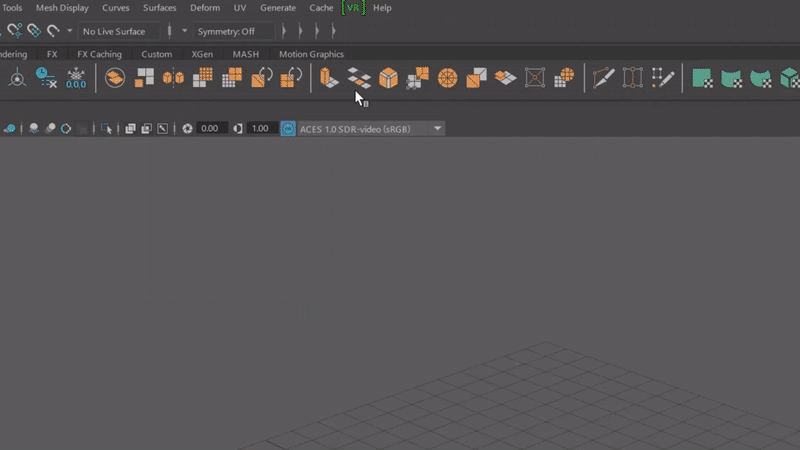The image size is (800, 450).
Task: Click the Triangulate faces shelf icon
Action: [x=477, y=78]
